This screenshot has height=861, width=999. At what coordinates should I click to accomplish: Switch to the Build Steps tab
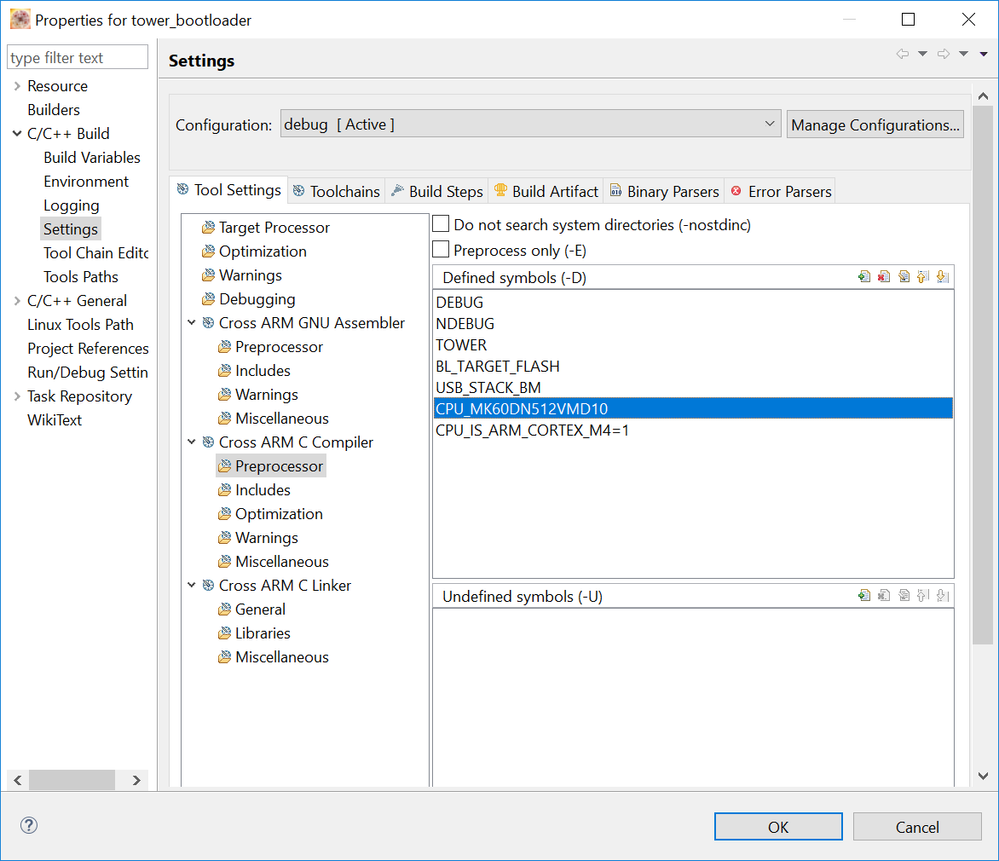[x=437, y=191]
